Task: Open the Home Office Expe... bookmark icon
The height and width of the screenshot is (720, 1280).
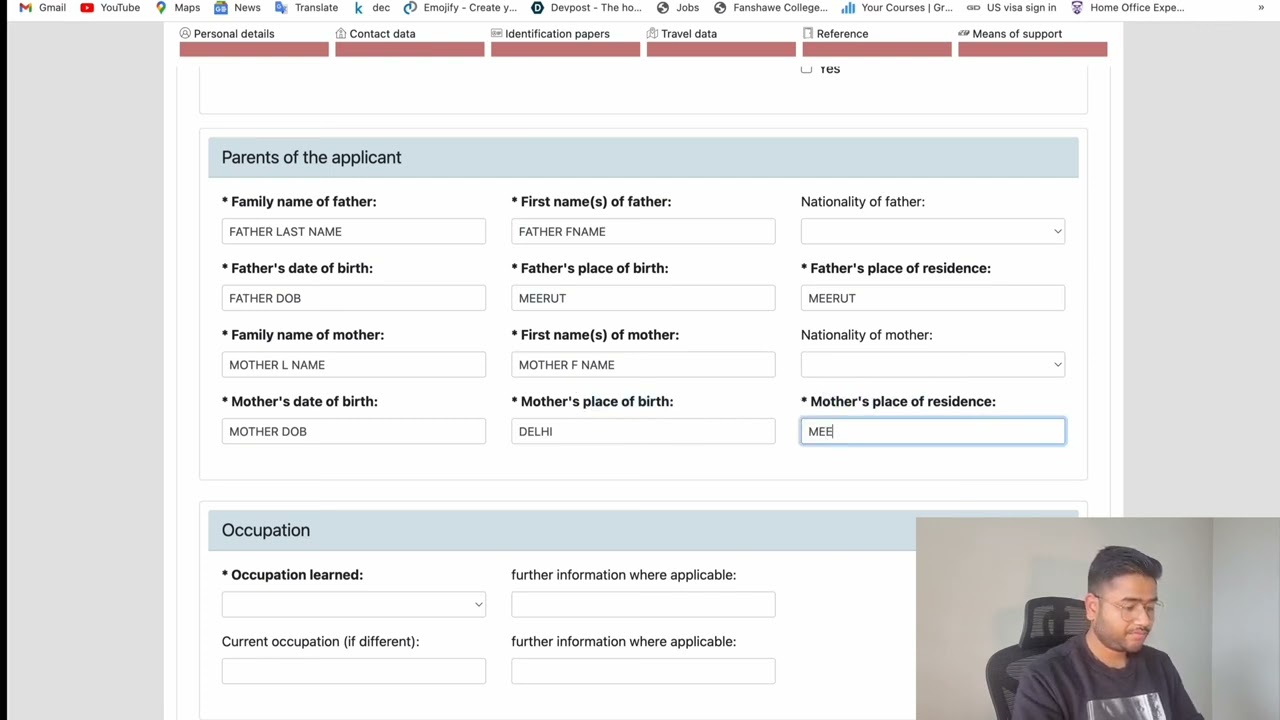Action: click(1077, 7)
